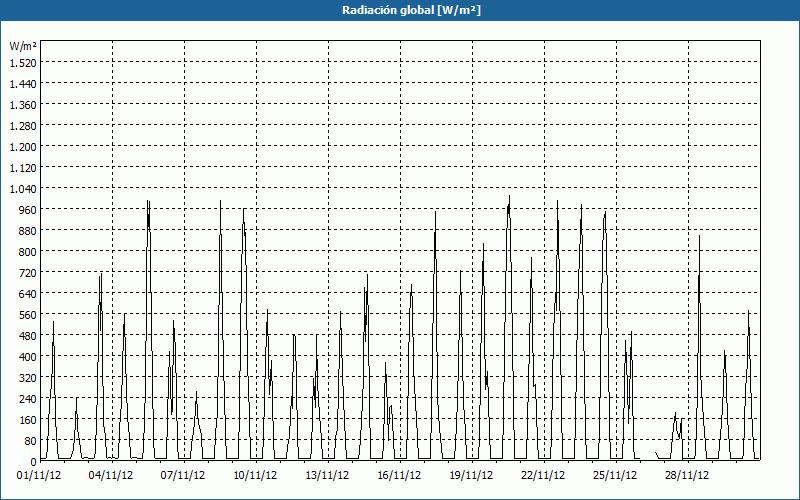
Task: Click the 0 y-axis value
Action: click(34, 462)
